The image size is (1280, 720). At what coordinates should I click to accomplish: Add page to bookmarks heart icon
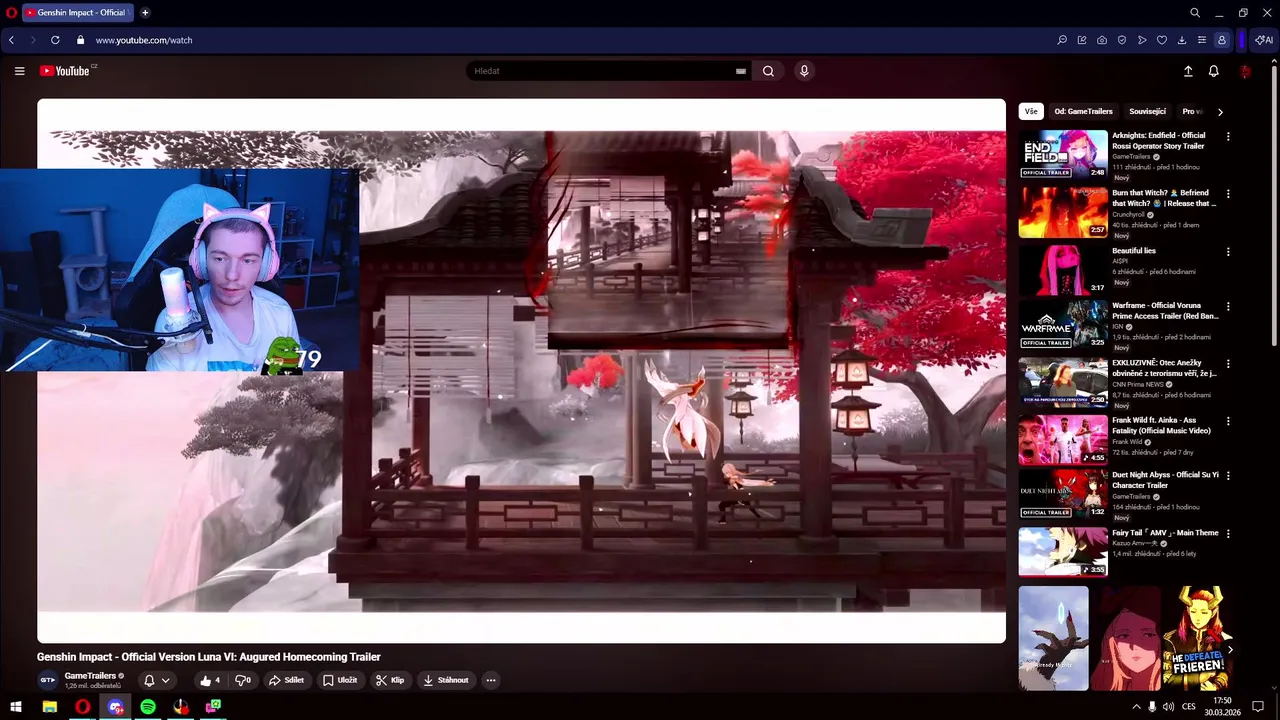click(1162, 40)
